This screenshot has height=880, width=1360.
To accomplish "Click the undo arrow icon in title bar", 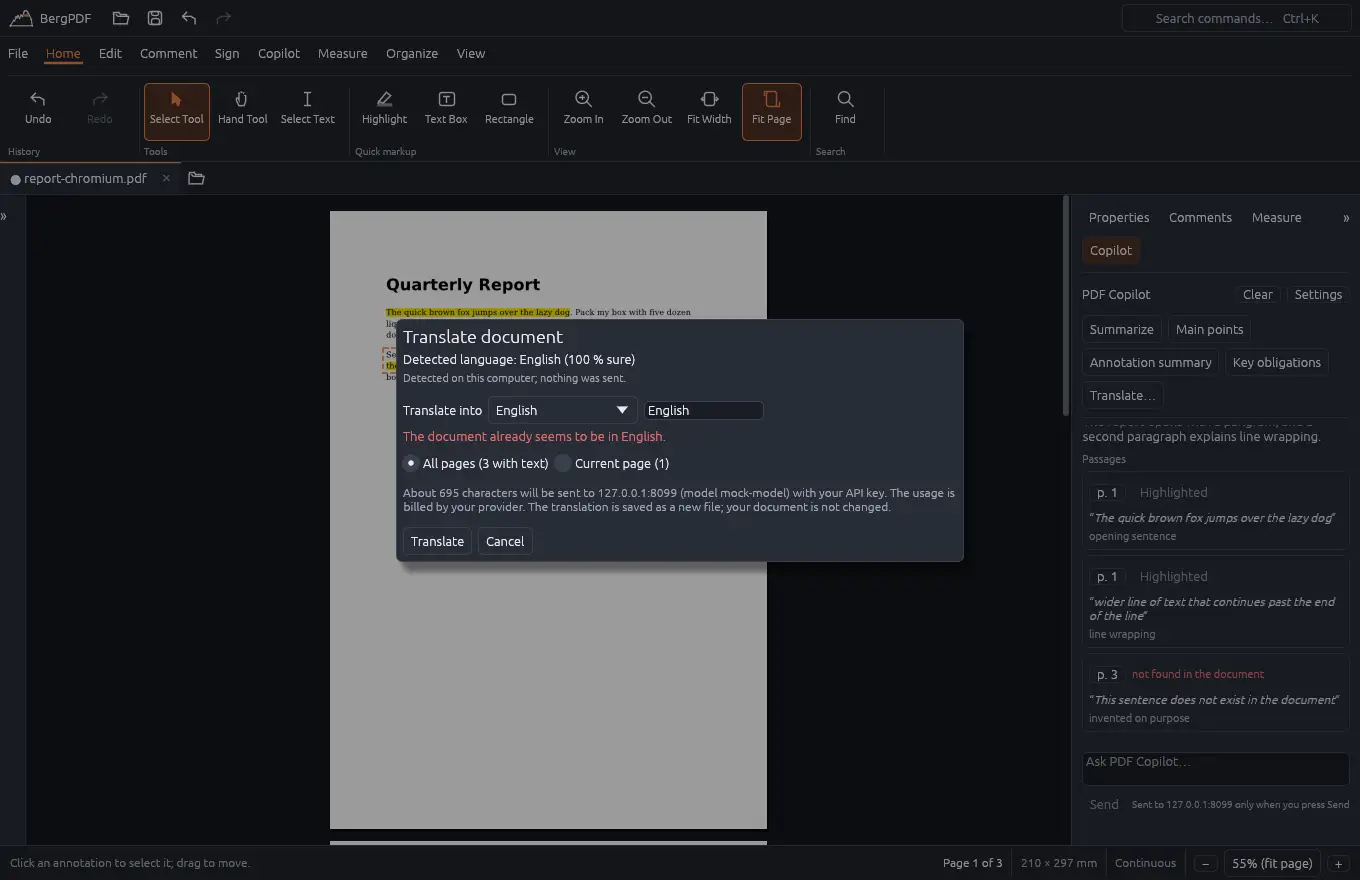I will point(189,18).
